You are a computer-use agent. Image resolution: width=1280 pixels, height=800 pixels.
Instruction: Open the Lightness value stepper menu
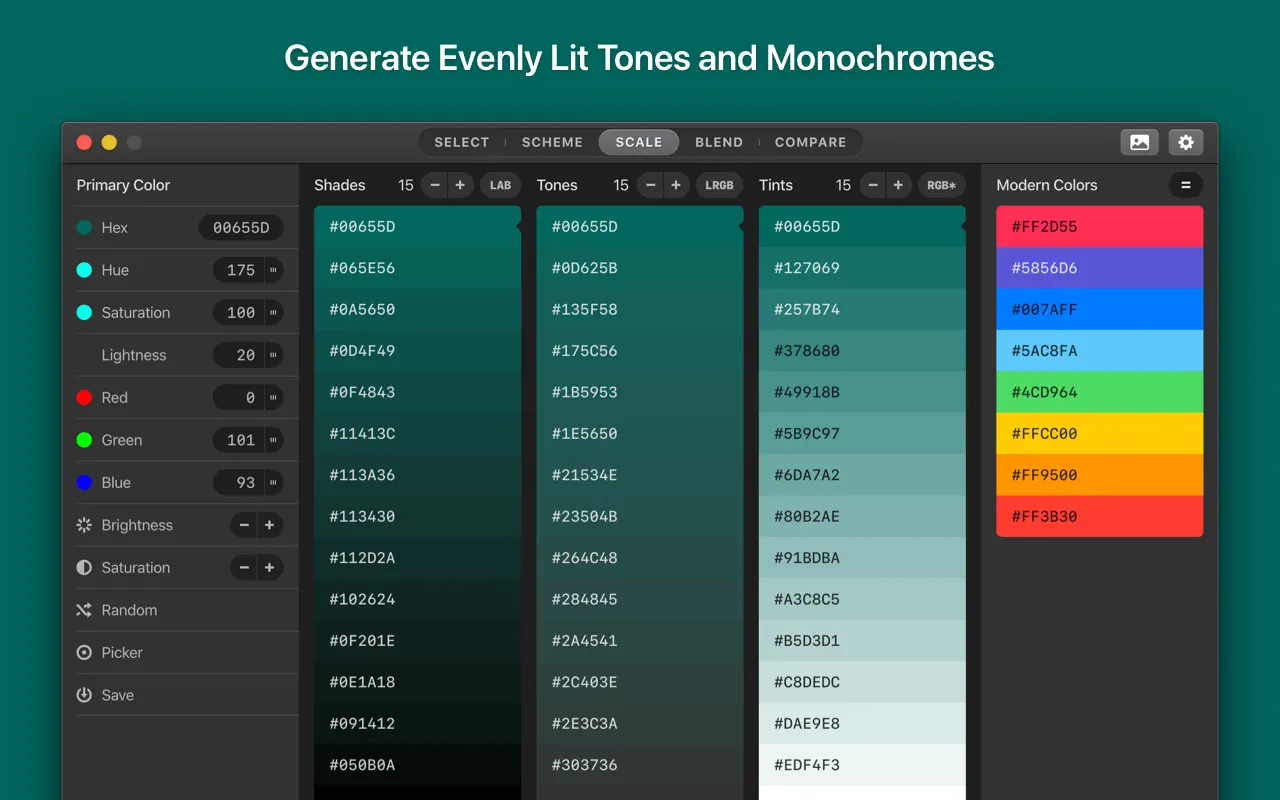[x=272, y=355]
